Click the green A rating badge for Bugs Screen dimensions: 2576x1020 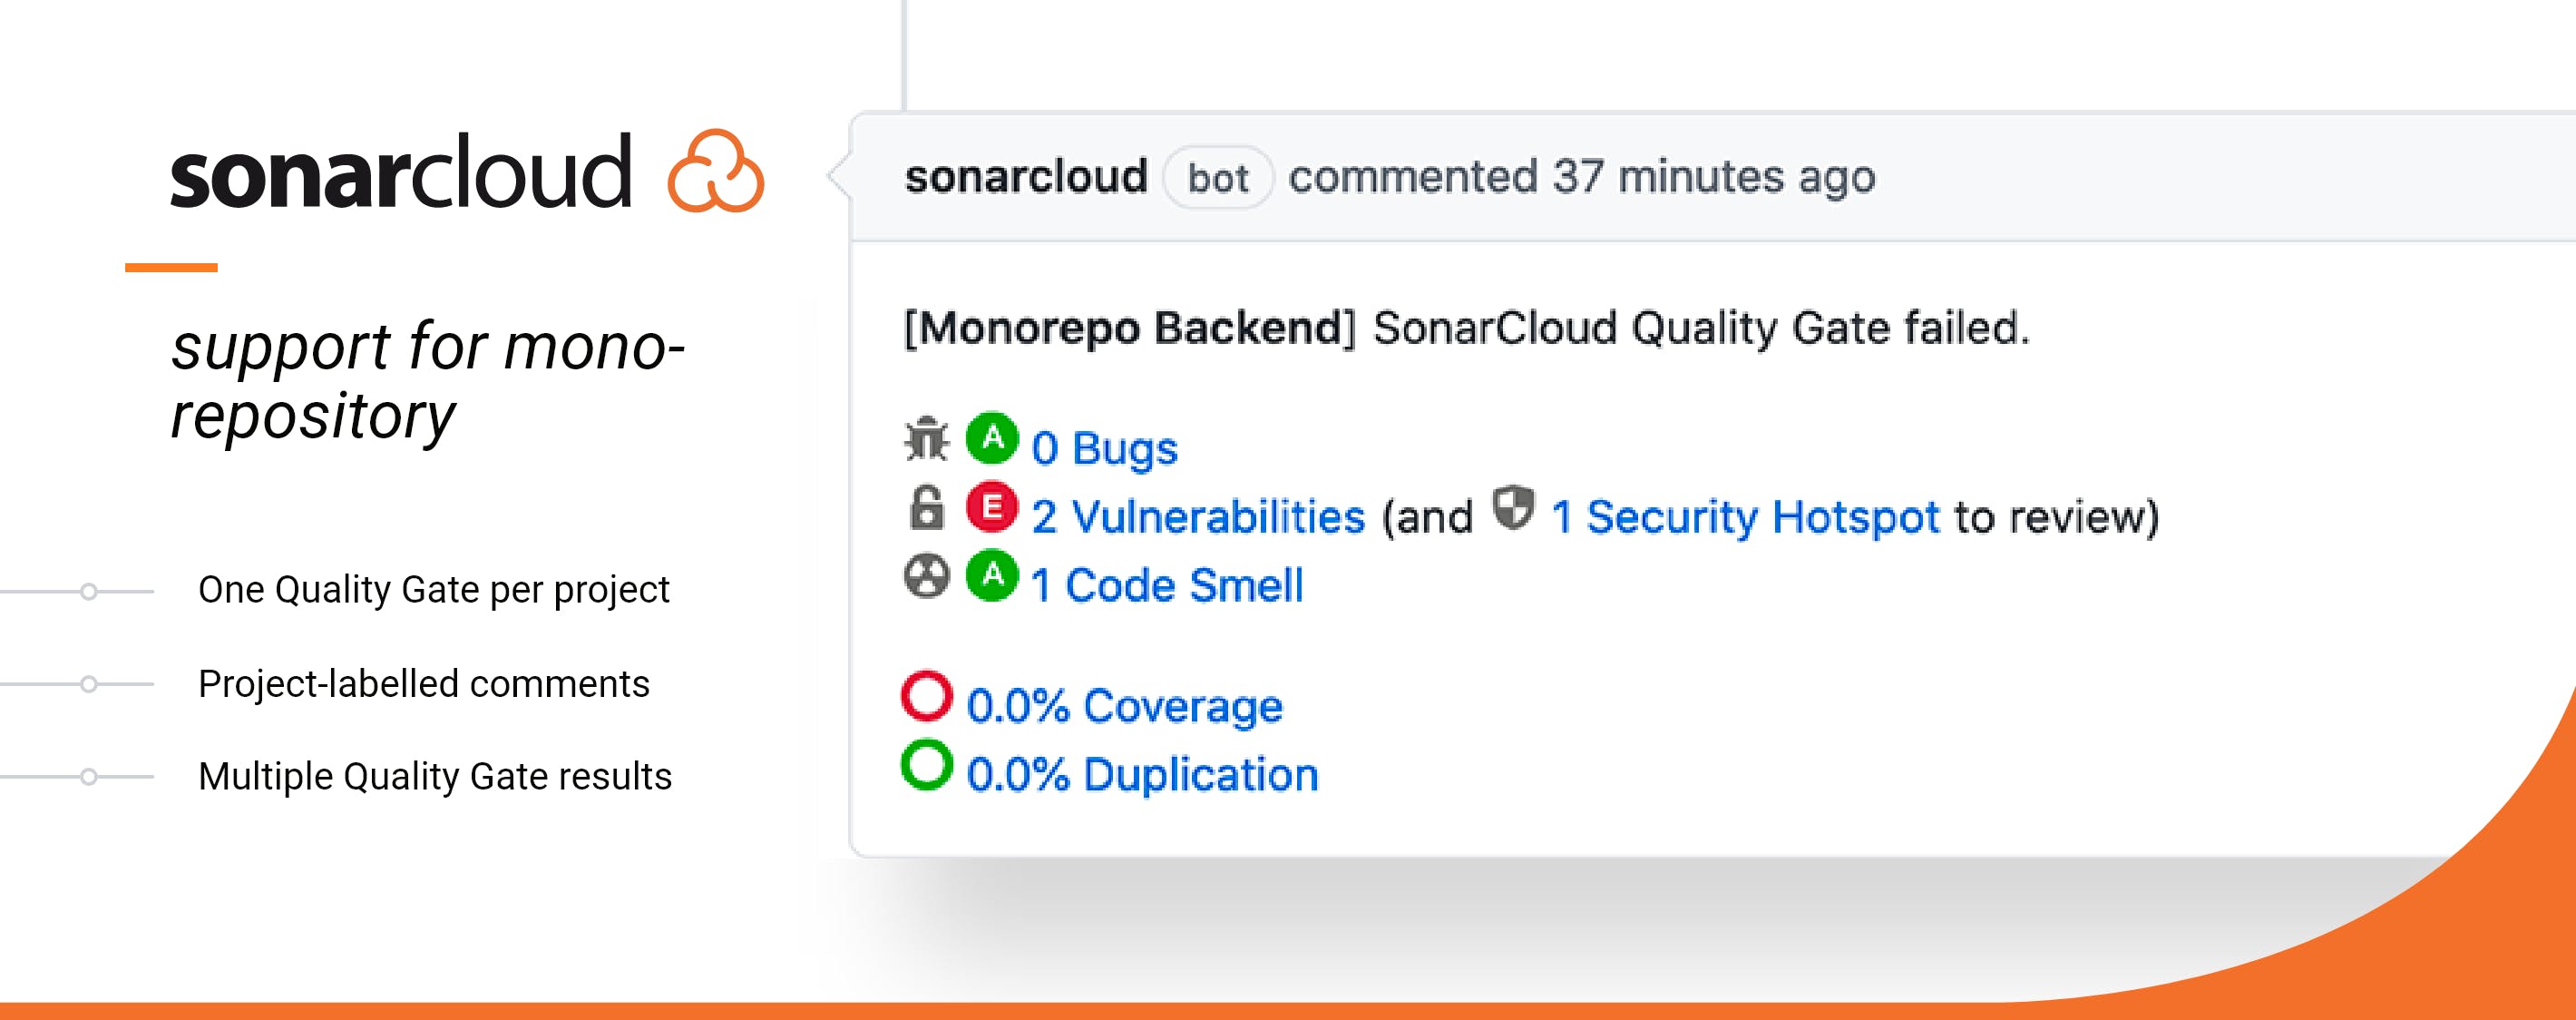click(x=992, y=438)
